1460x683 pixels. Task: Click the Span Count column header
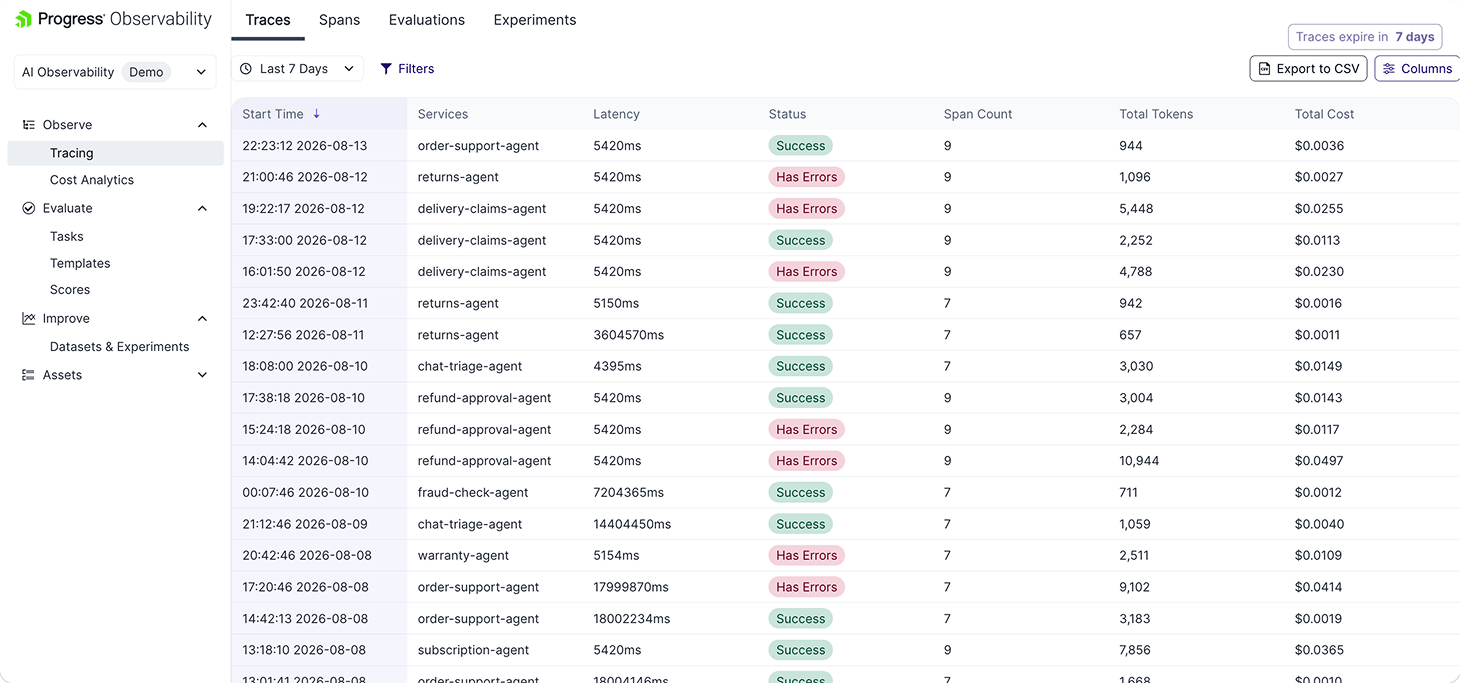(978, 114)
